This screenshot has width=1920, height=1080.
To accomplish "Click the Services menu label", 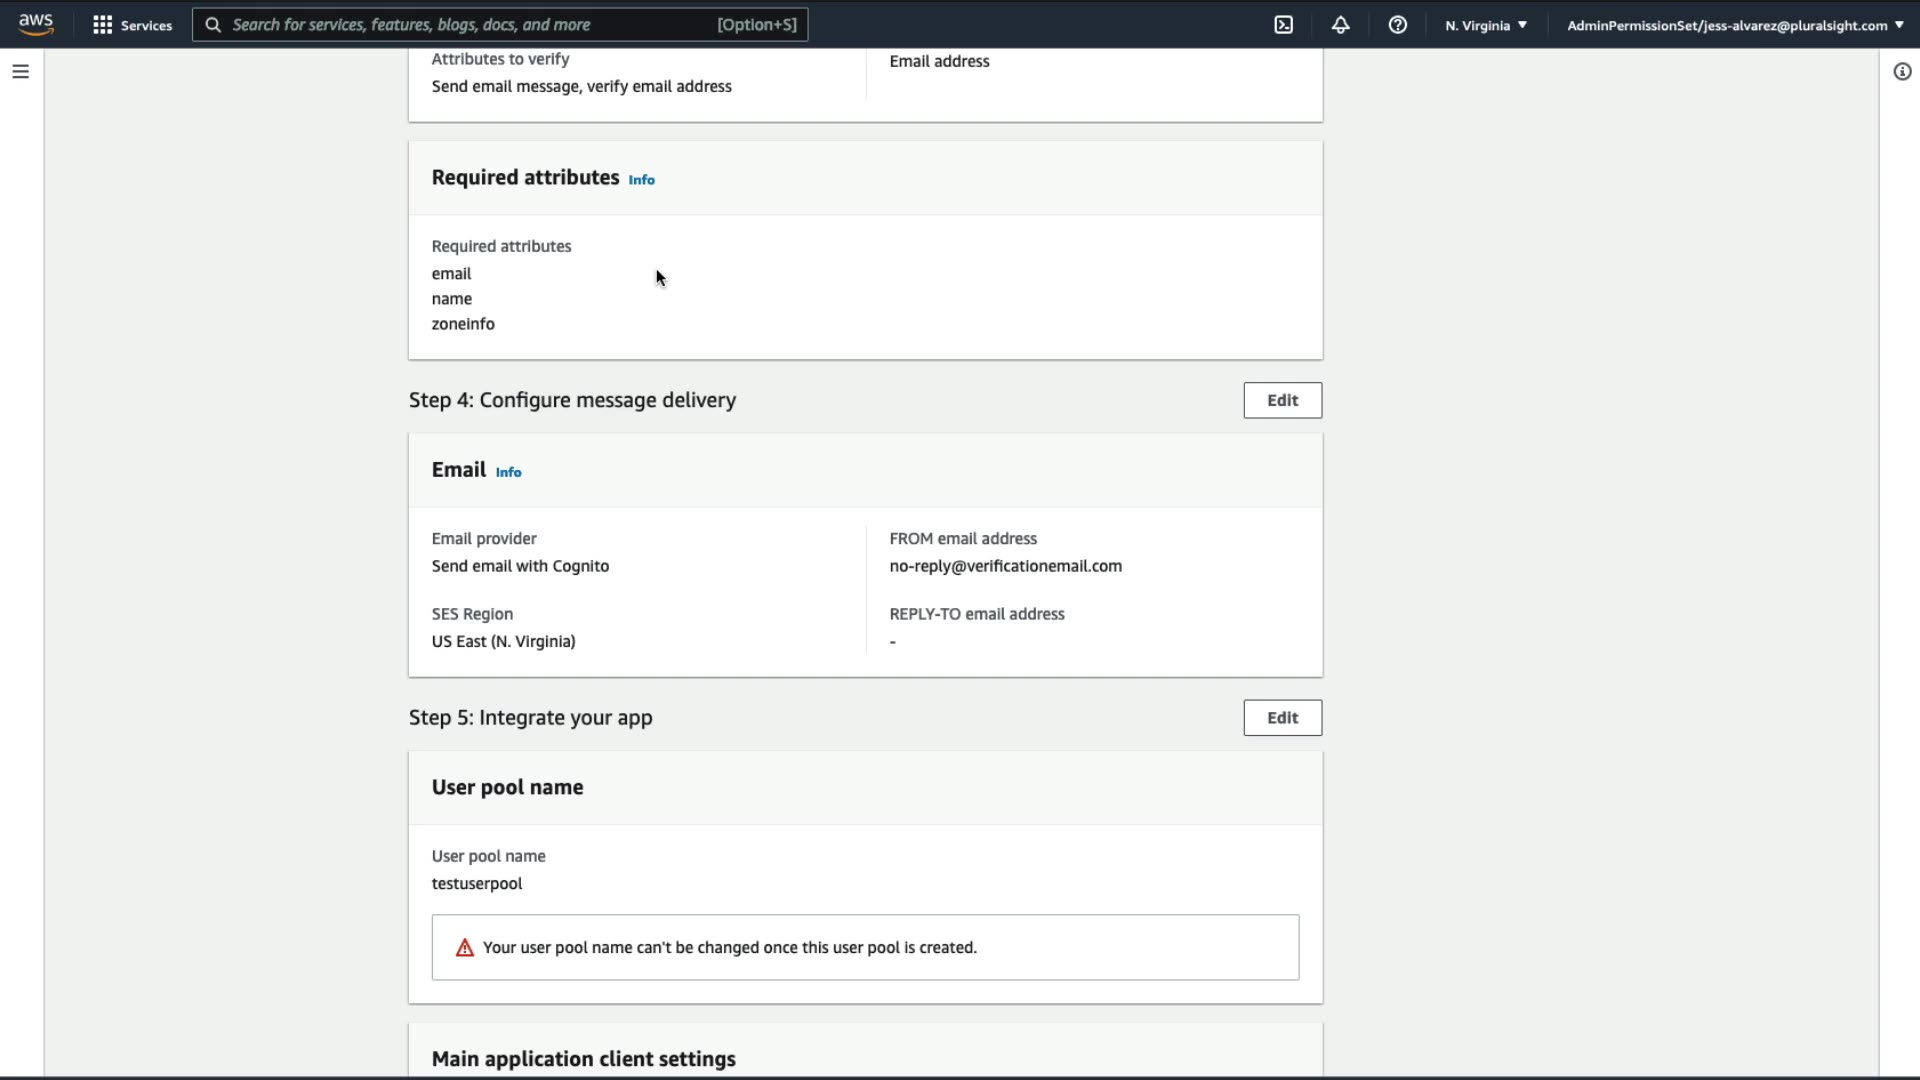I will pos(146,25).
